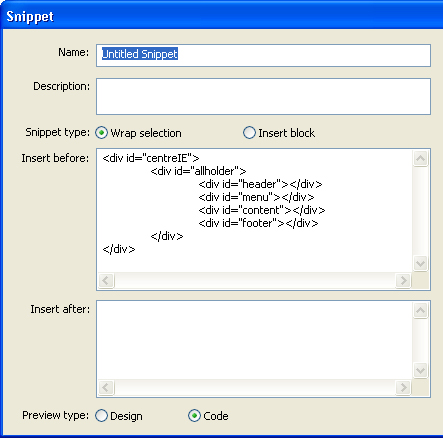Click inside the Insert after code box

(255, 340)
